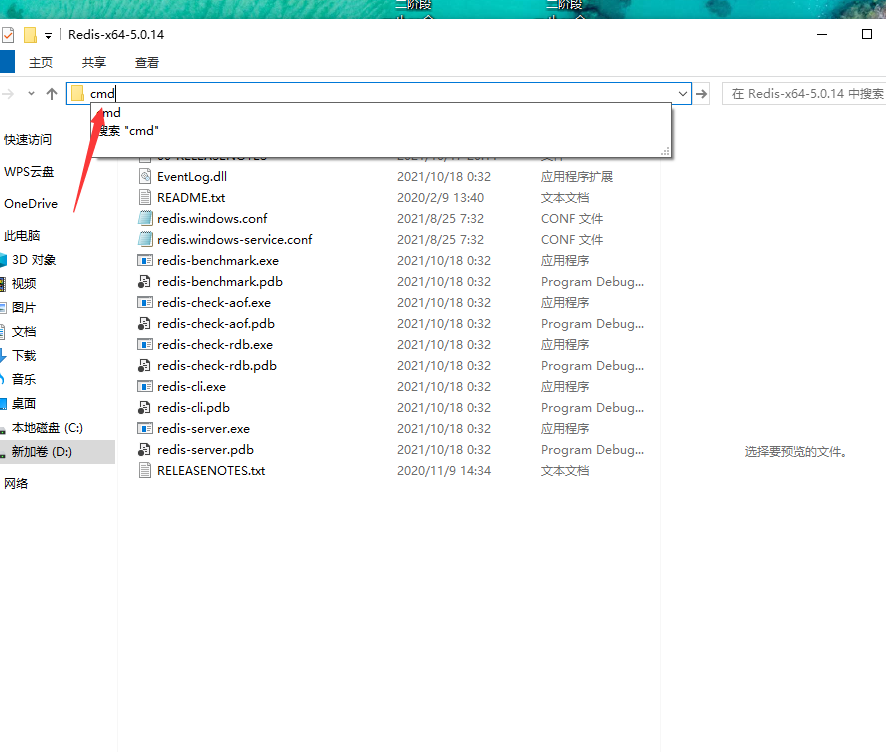Select 此电脑 in navigation pane
Image resolution: width=886 pixels, height=752 pixels.
pos(22,236)
